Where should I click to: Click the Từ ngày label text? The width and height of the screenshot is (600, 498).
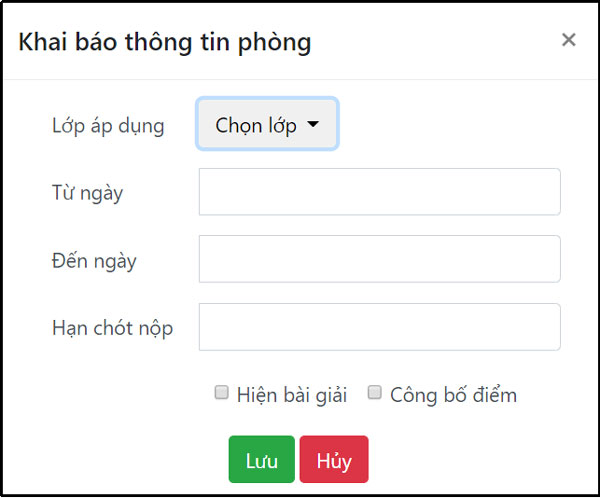pyautogui.click(x=88, y=193)
